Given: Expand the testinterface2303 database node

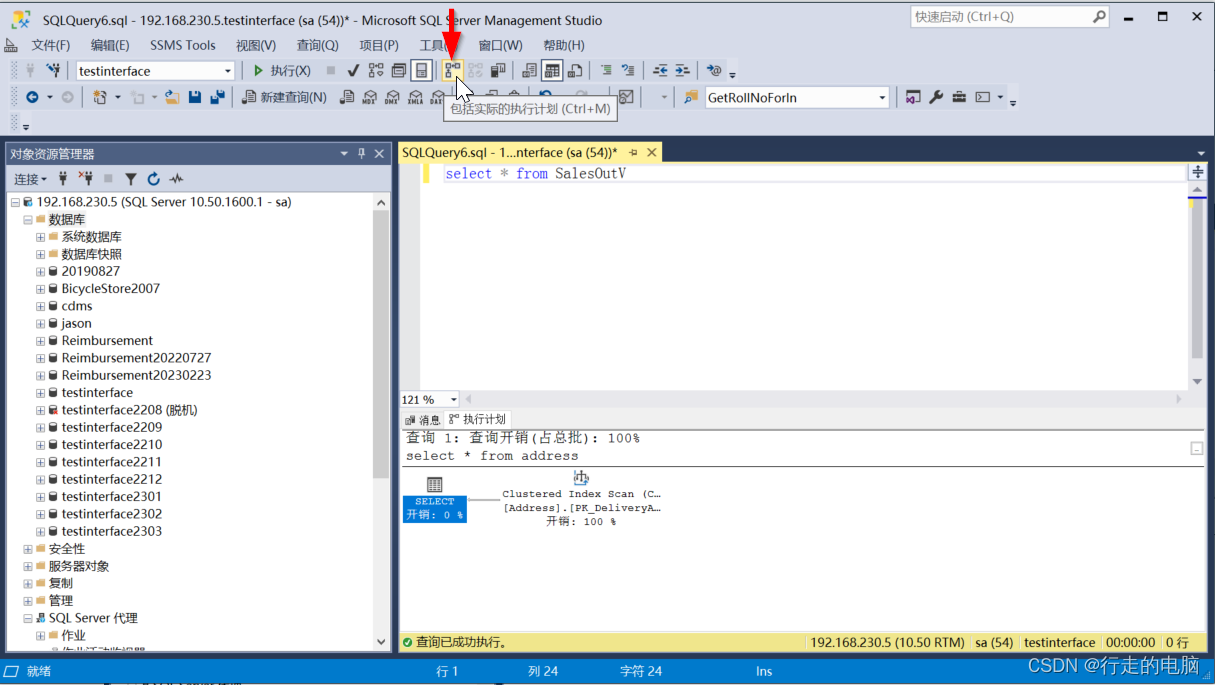Looking at the screenshot, I should (41, 531).
